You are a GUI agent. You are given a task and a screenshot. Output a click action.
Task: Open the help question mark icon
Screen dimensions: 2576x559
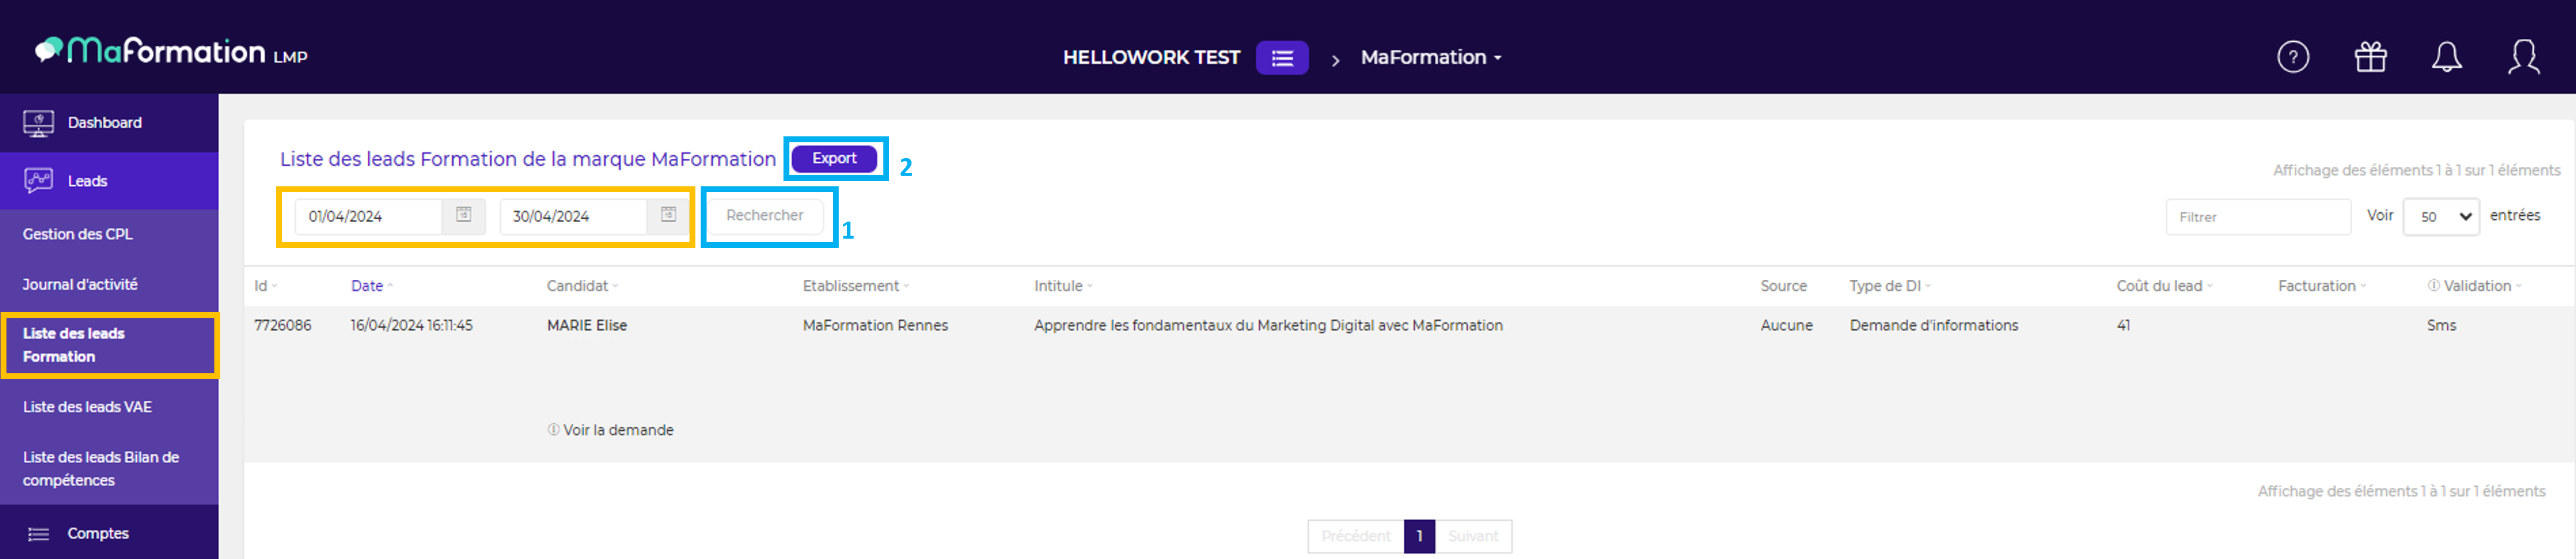(x=2292, y=57)
